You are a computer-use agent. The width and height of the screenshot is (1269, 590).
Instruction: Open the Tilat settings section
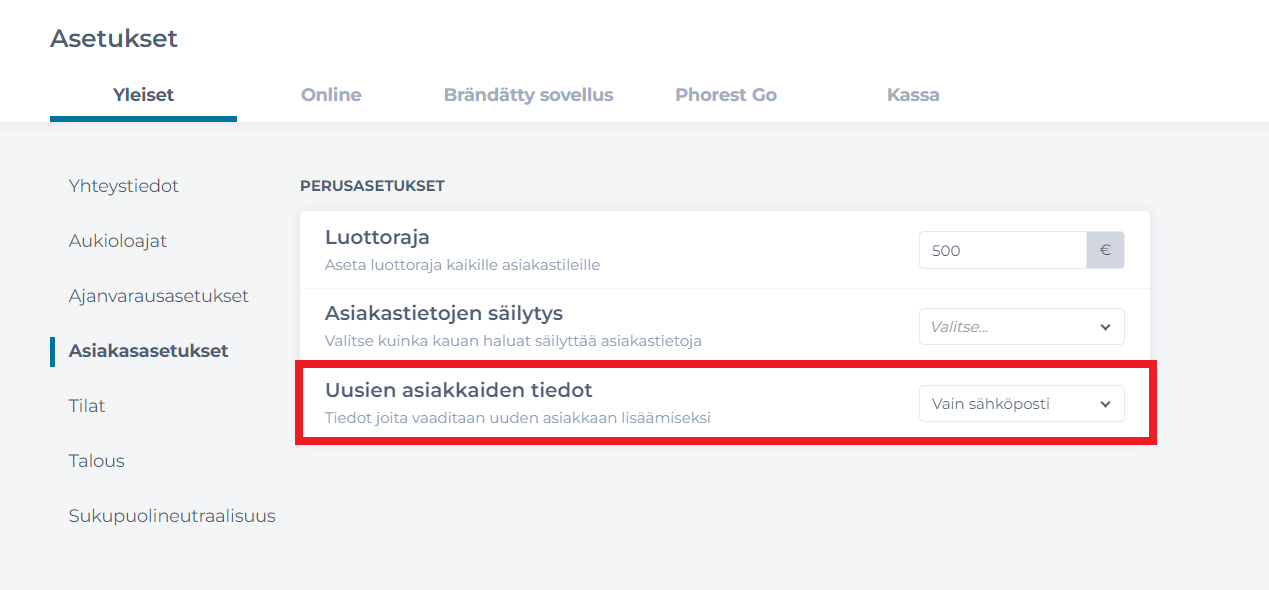[86, 405]
